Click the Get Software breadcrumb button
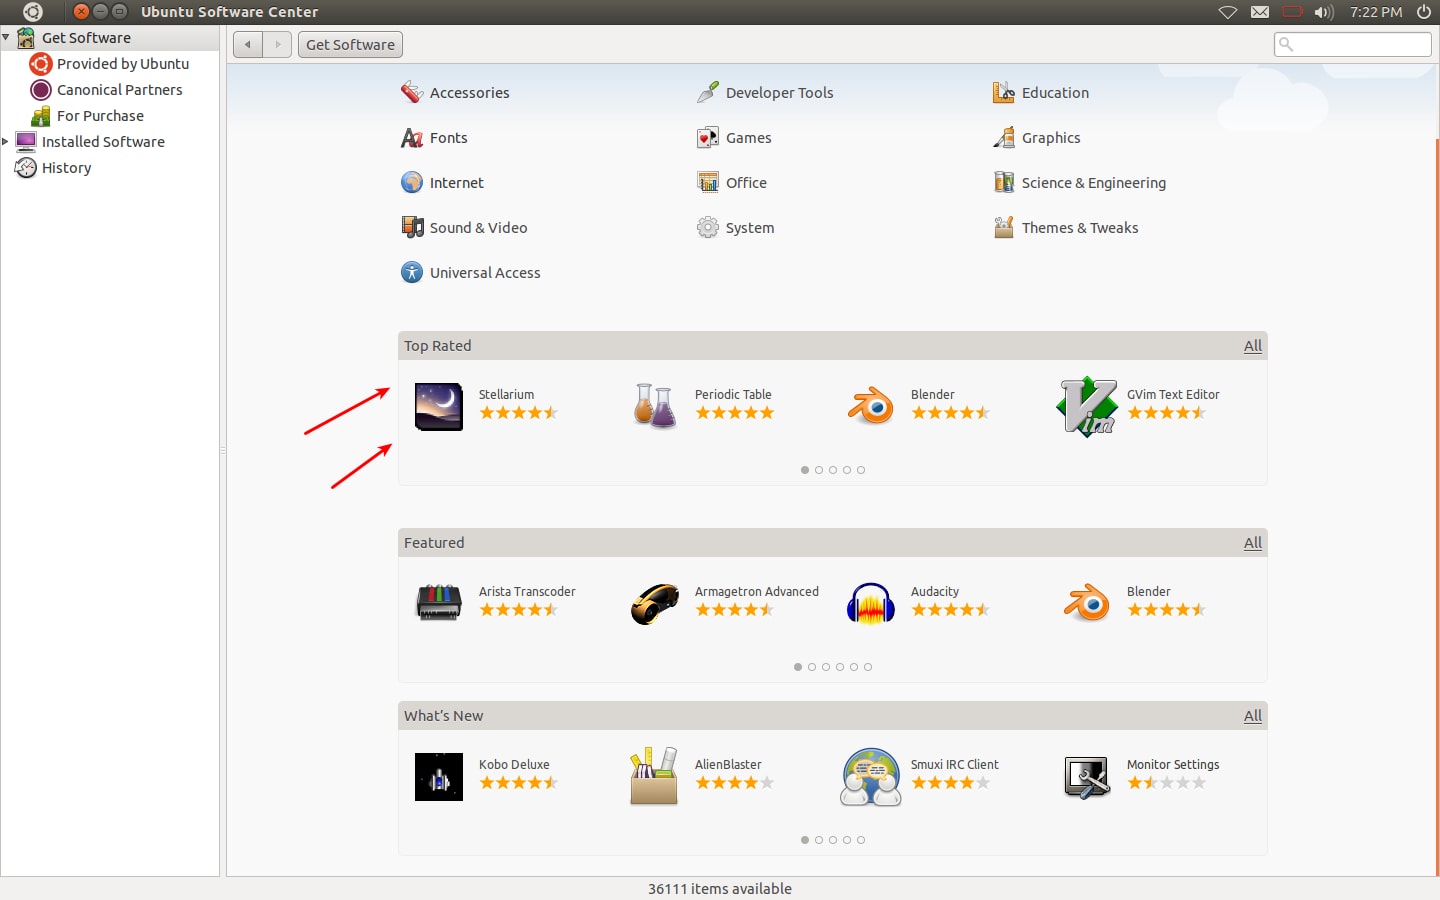1440x900 pixels. [x=350, y=44]
